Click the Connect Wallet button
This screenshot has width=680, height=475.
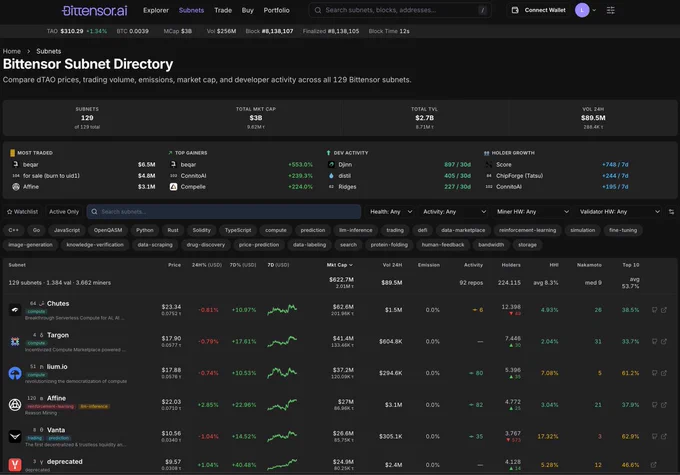point(539,10)
